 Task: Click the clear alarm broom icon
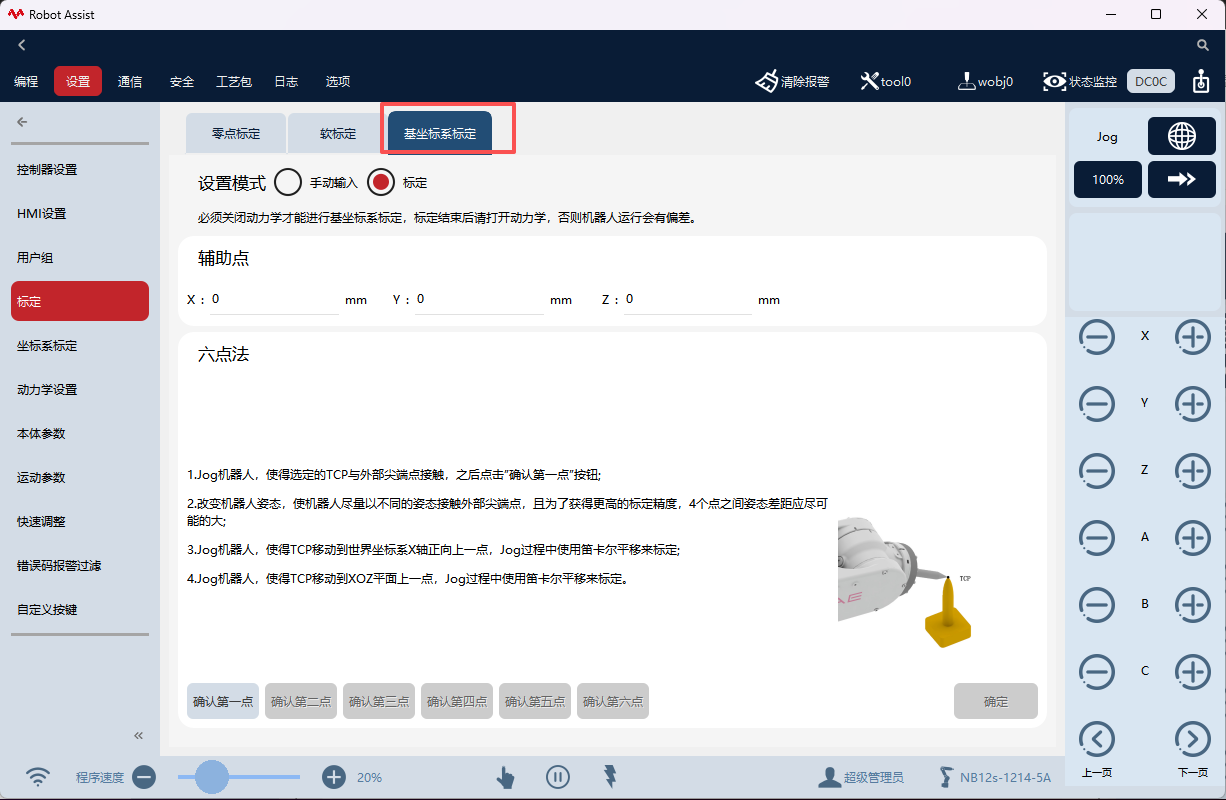coord(767,82)
